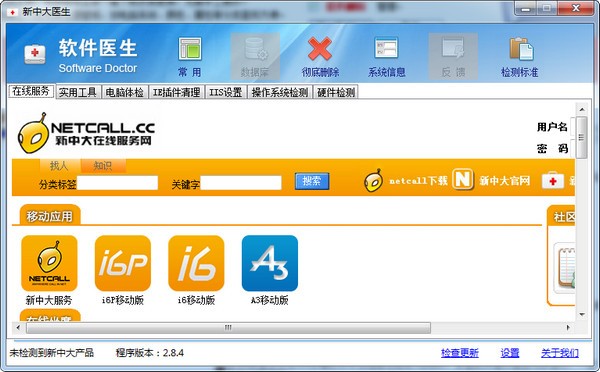Screen dimensions: 600x372
Task: Click the 密码 label
Action: [x=552, y=148]
